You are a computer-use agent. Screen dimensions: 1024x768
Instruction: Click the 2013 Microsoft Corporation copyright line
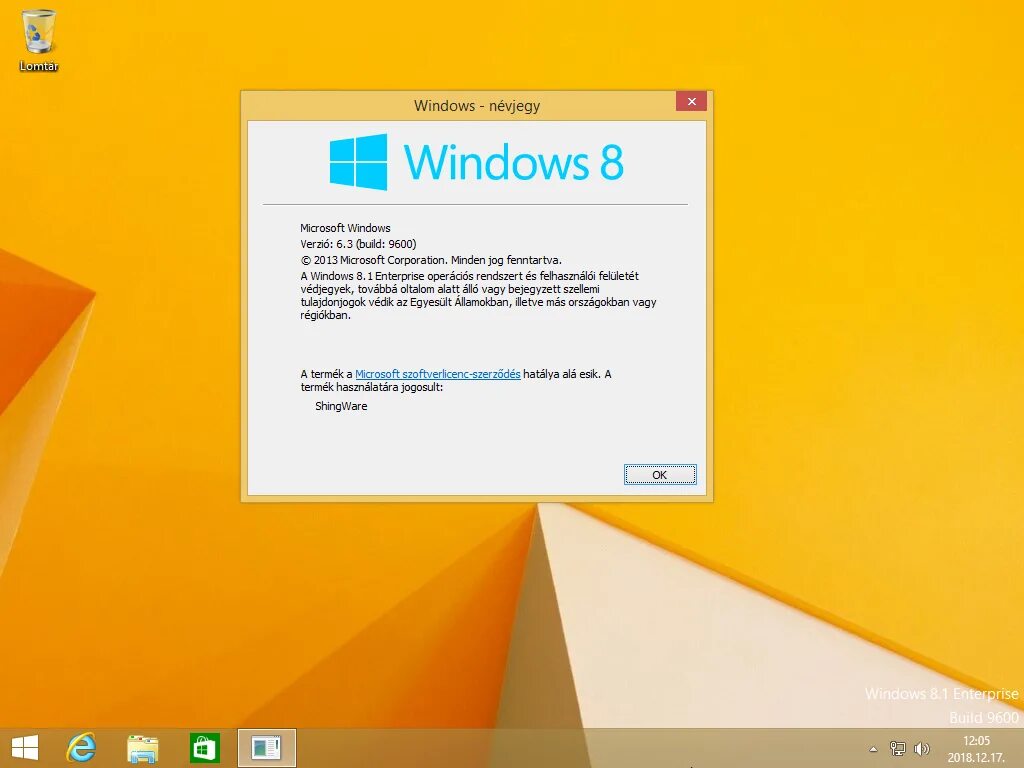431,260
